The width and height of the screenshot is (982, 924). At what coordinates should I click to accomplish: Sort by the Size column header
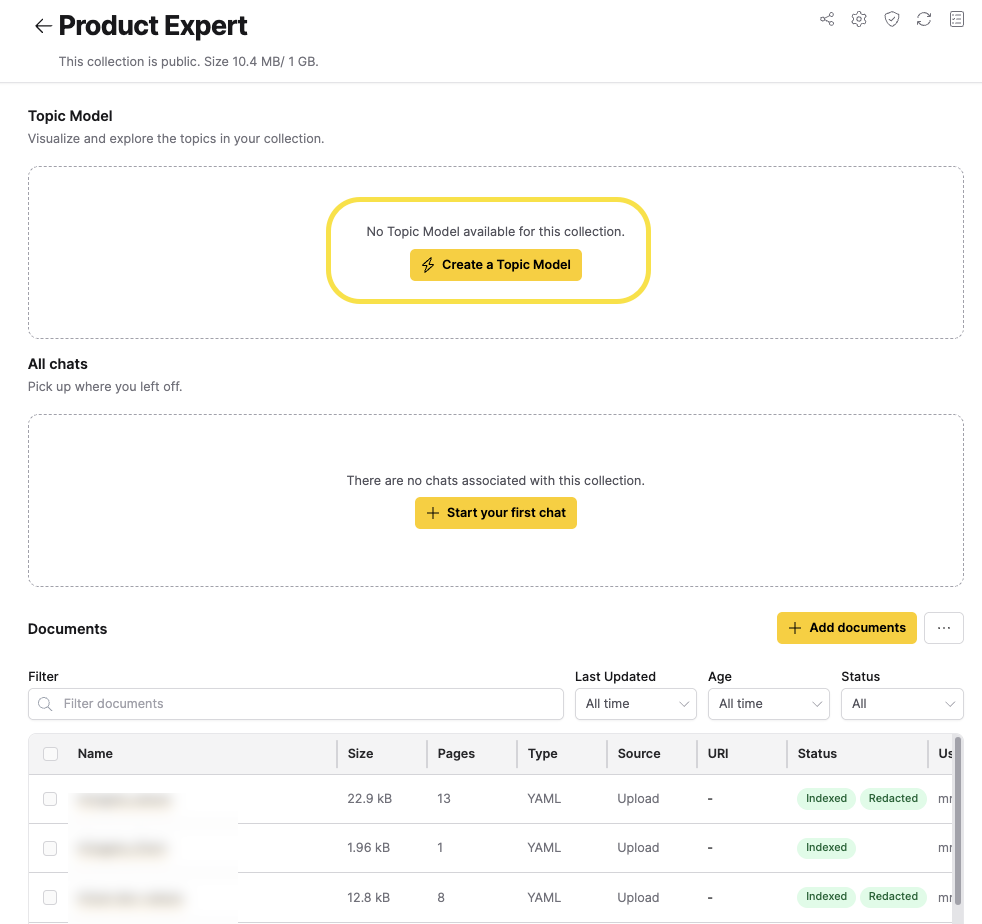360,754
